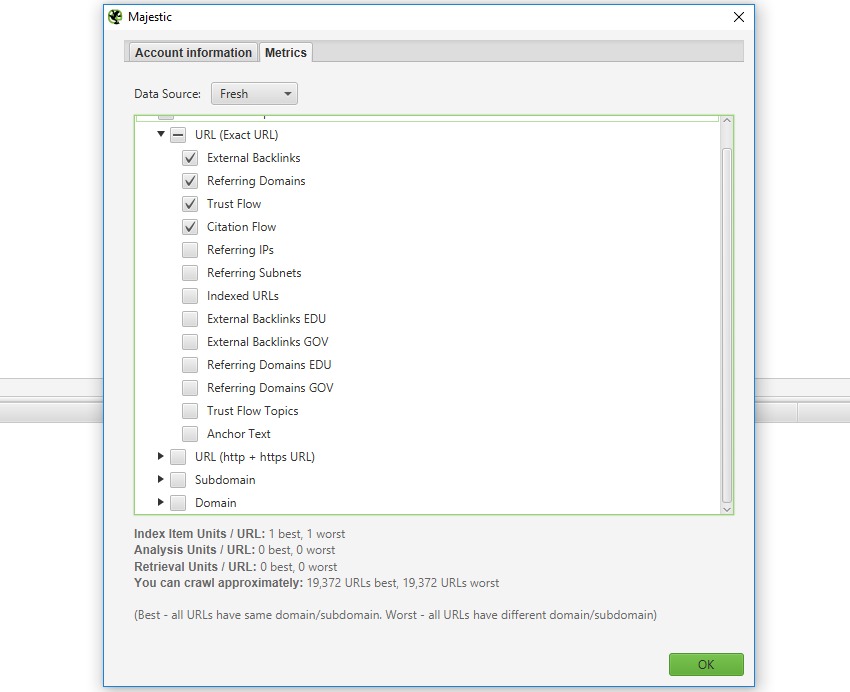Uncheck the External Backlinks checkbox

(190, 158)
